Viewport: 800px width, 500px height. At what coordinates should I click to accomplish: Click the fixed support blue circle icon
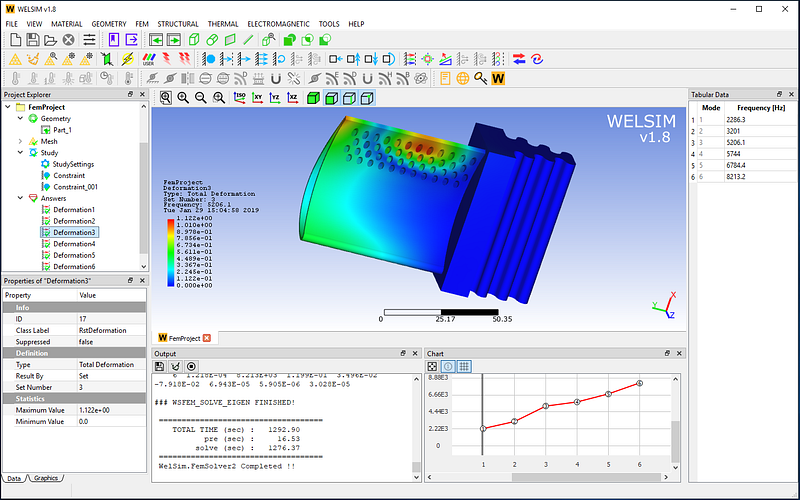209,59
